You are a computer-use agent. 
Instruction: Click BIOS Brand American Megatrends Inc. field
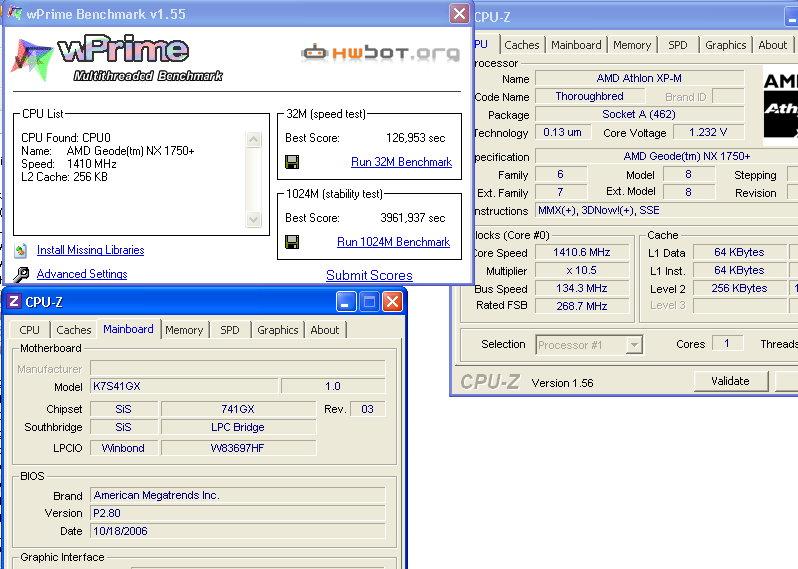238,495
